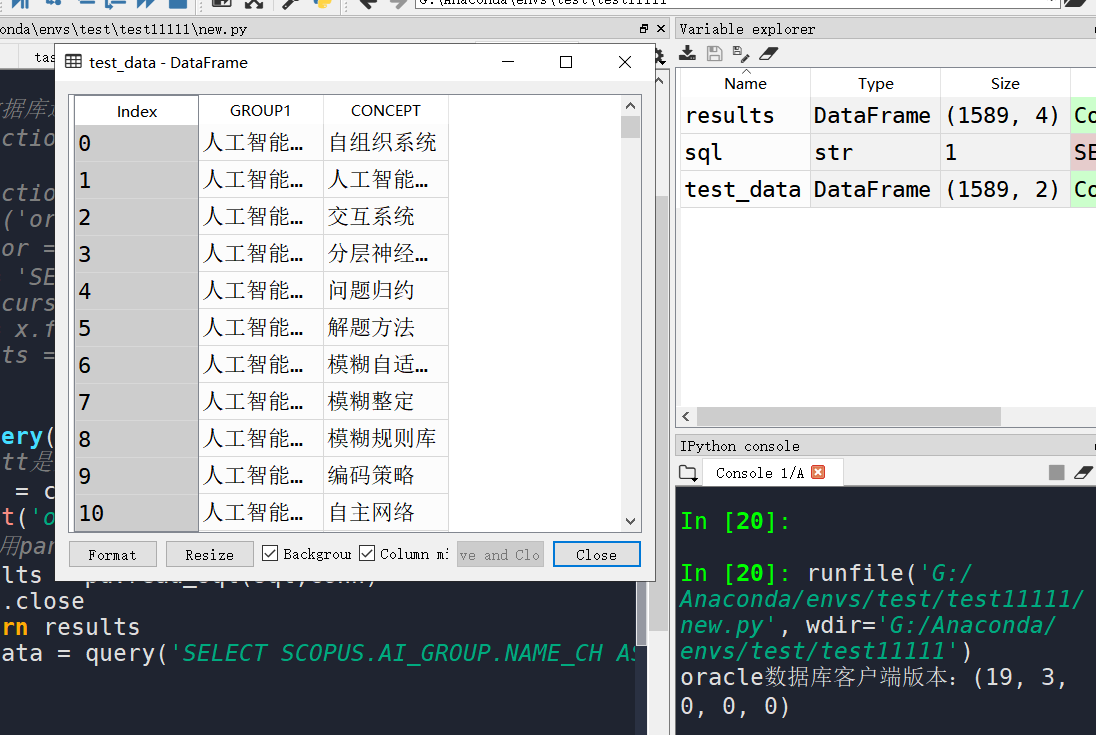
Task: Toggle the Column min/max checkbox
Action: 367,553
